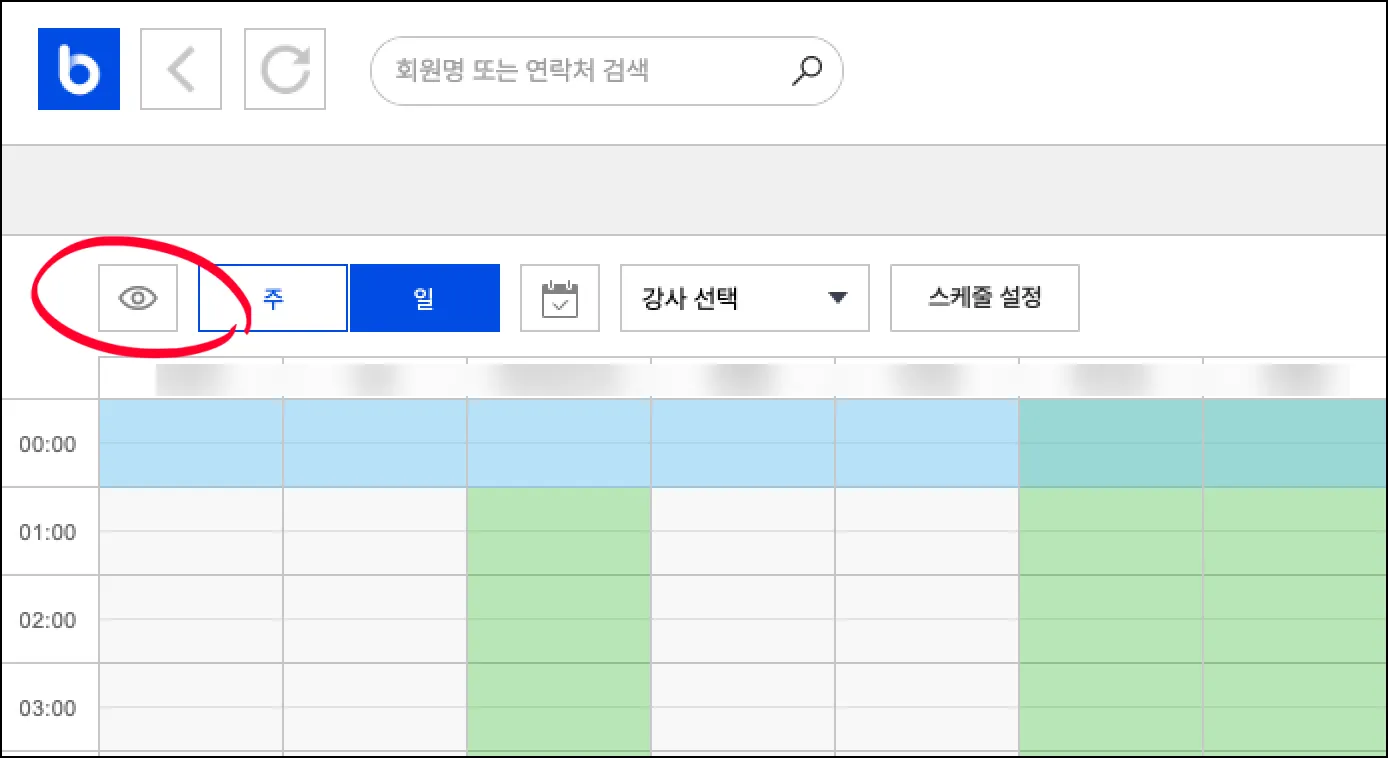The width and height of the screenshot is (1388, 758).
Task: Focus the 회원명 또는 연락처 검색 field
Action: [580, 70]
